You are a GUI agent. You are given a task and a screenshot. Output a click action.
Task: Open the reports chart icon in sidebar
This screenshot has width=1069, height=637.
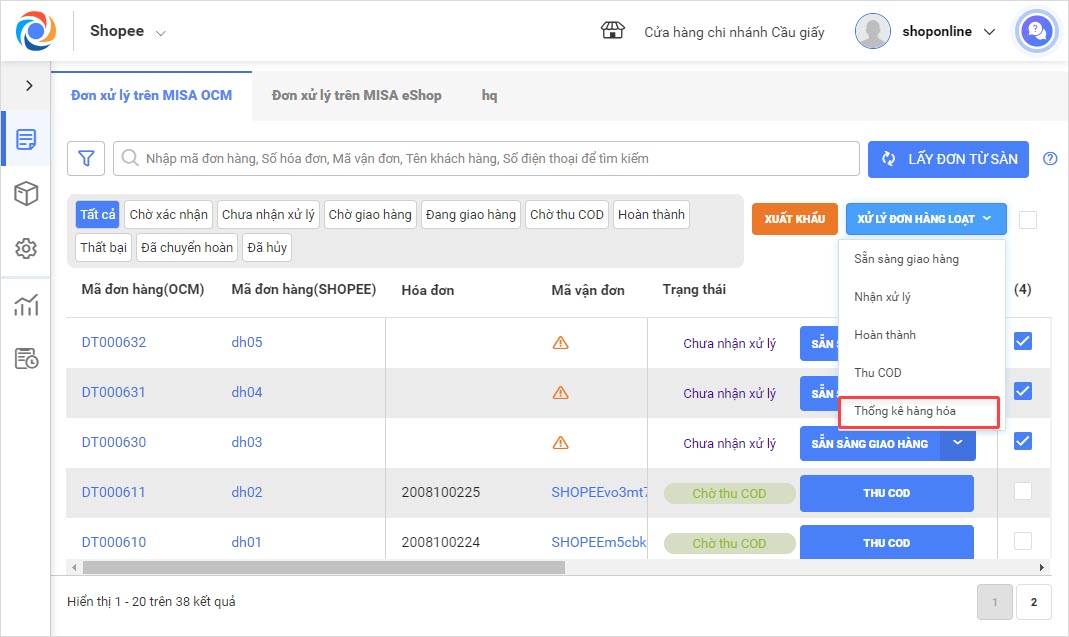26,305
